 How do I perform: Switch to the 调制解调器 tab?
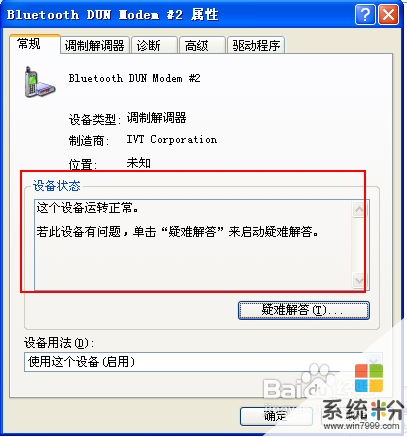click(x=95, y=46)
